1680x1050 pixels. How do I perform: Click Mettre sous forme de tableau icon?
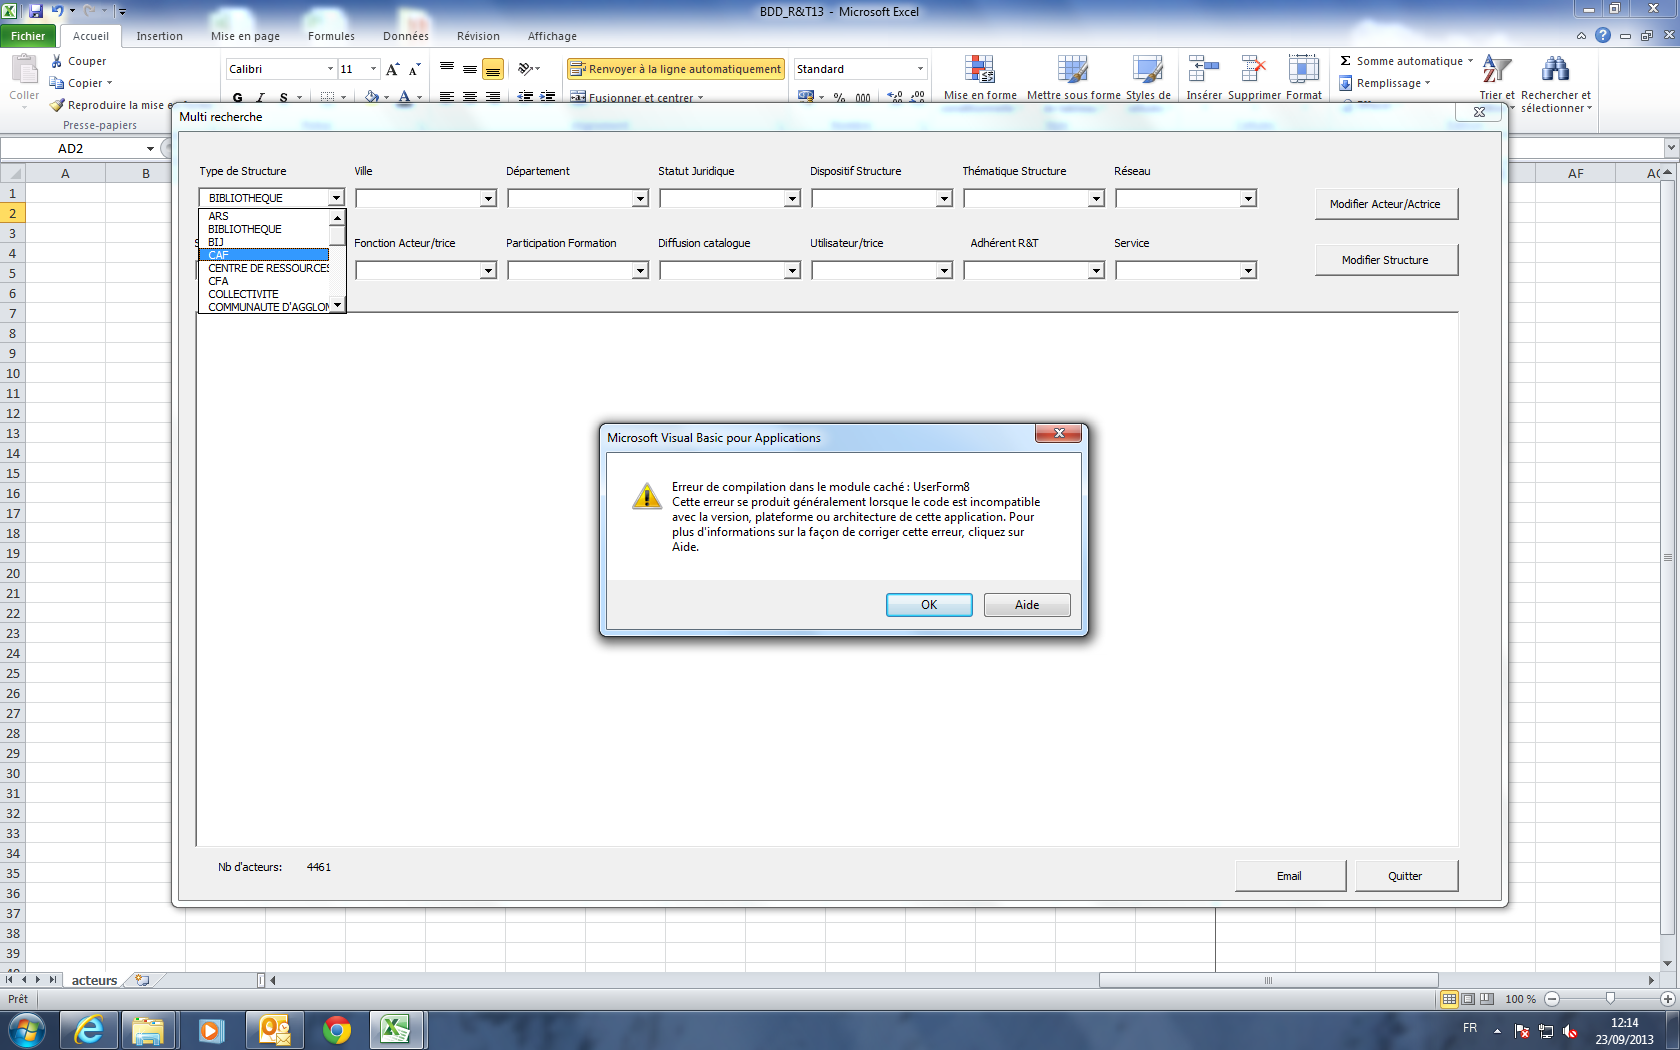coord(1072,70)
